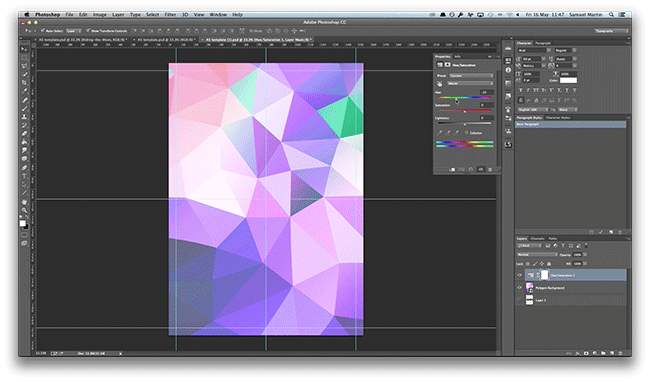Select the Eyedropper tool
The width and height of the screenshot is (650, 382).
tap(24, 91)
